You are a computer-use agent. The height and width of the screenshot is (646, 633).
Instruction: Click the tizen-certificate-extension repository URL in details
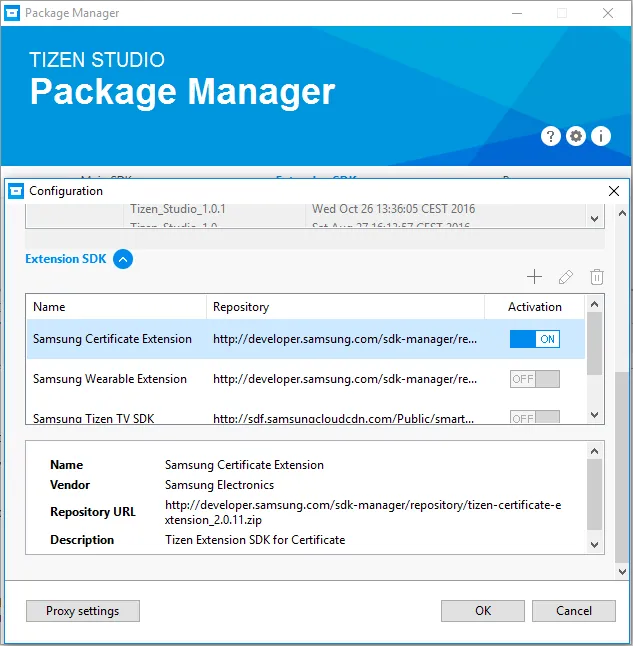pyautogui.click(x=363, y=513)
